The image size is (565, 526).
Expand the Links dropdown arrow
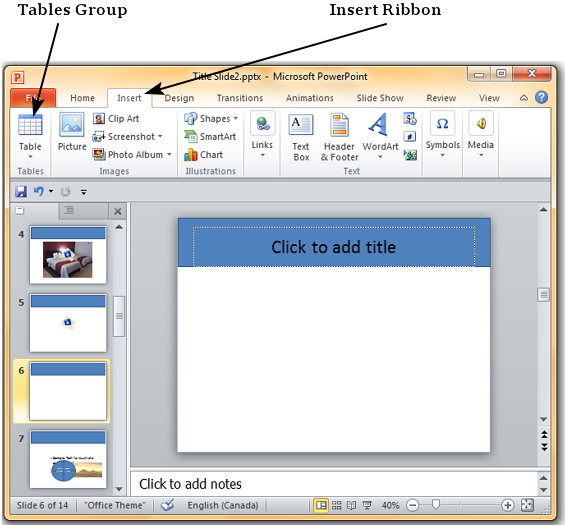(x=263, y=155)
